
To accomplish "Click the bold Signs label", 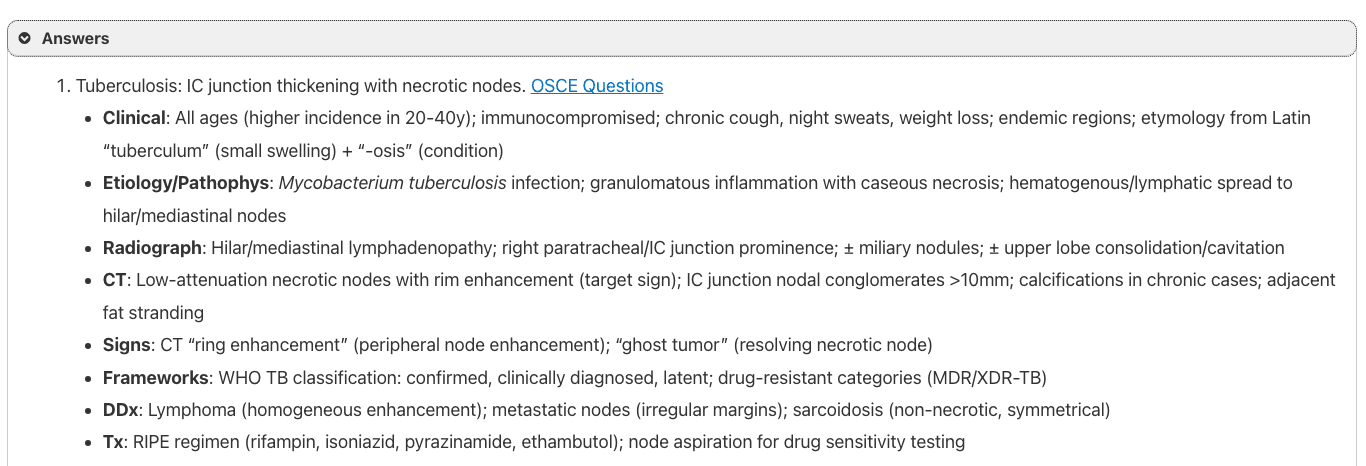I will click(129, 345).
